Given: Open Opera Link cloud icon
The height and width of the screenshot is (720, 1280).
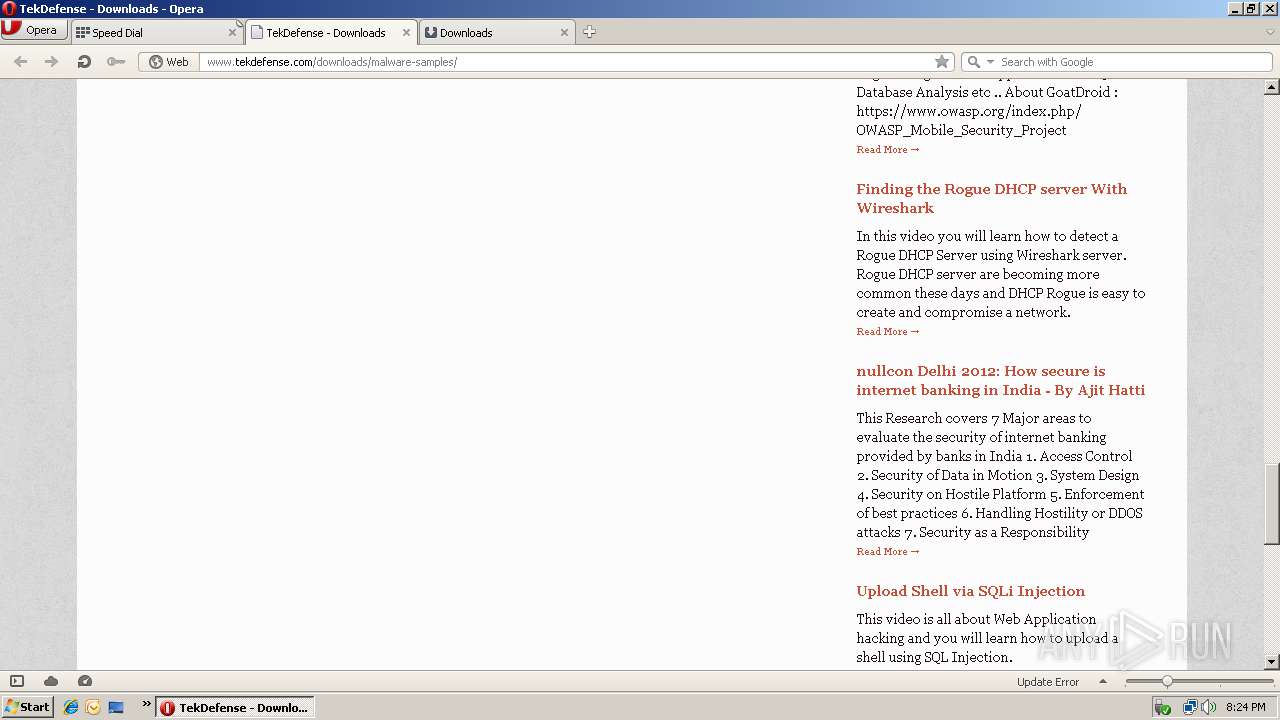Looking at the screenshot, I should (51, 681).
